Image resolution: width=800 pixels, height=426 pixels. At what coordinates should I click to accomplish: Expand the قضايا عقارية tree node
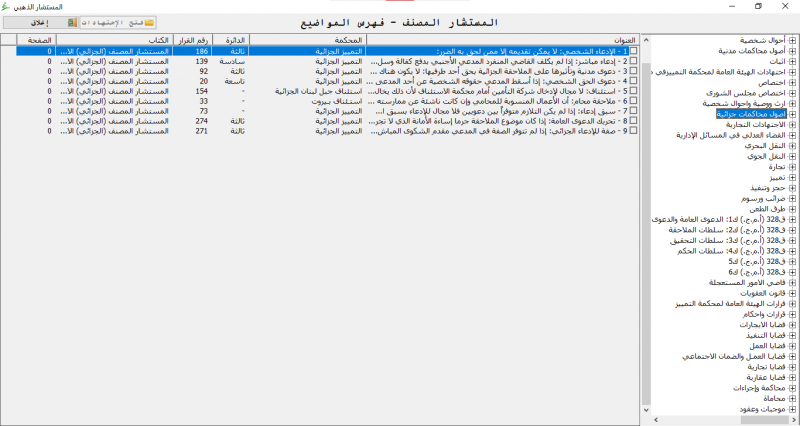(x=792, y=378)
